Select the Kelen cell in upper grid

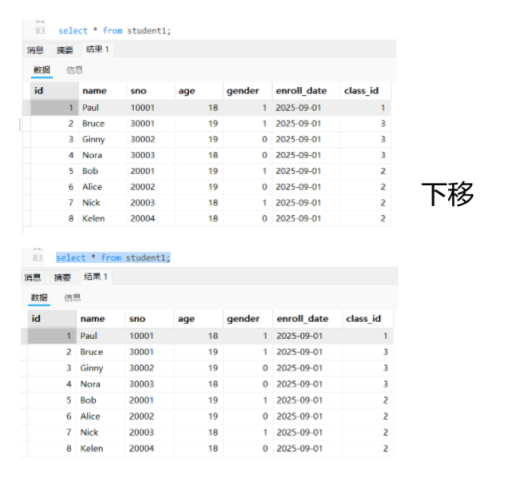103,219
